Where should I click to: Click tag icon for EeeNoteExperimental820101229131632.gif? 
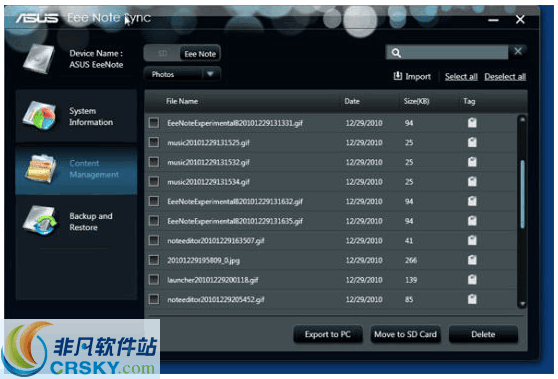click(472, 201)
